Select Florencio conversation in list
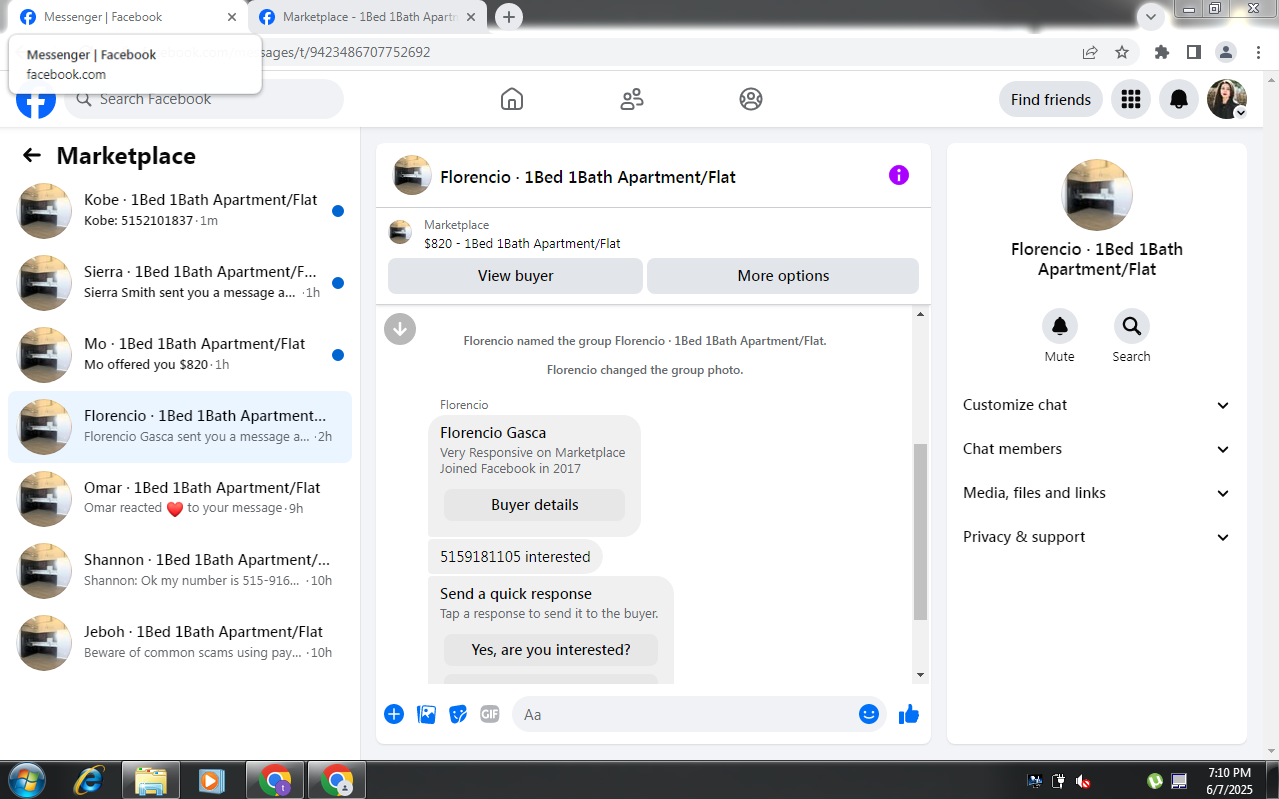1279x799 pixels. coord(180,426)
